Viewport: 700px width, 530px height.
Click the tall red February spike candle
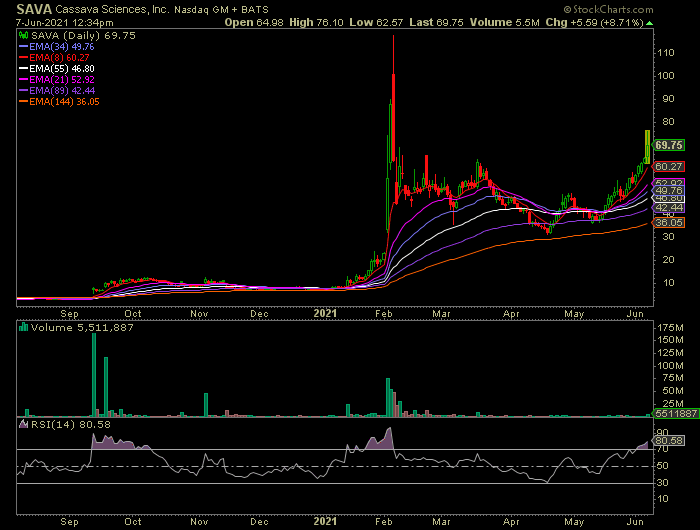click(x=393, y=98)
